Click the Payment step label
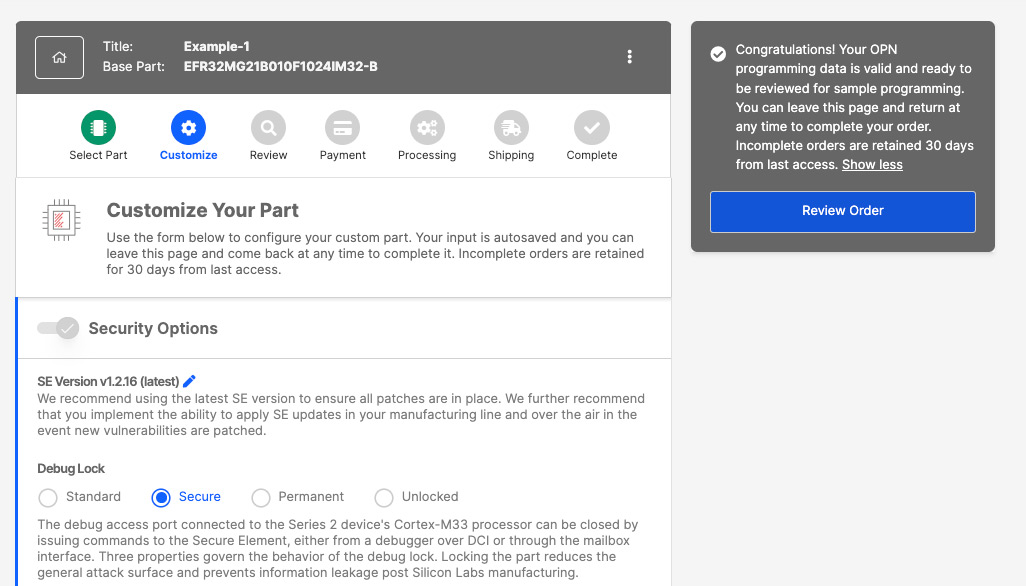 point(343,155)
